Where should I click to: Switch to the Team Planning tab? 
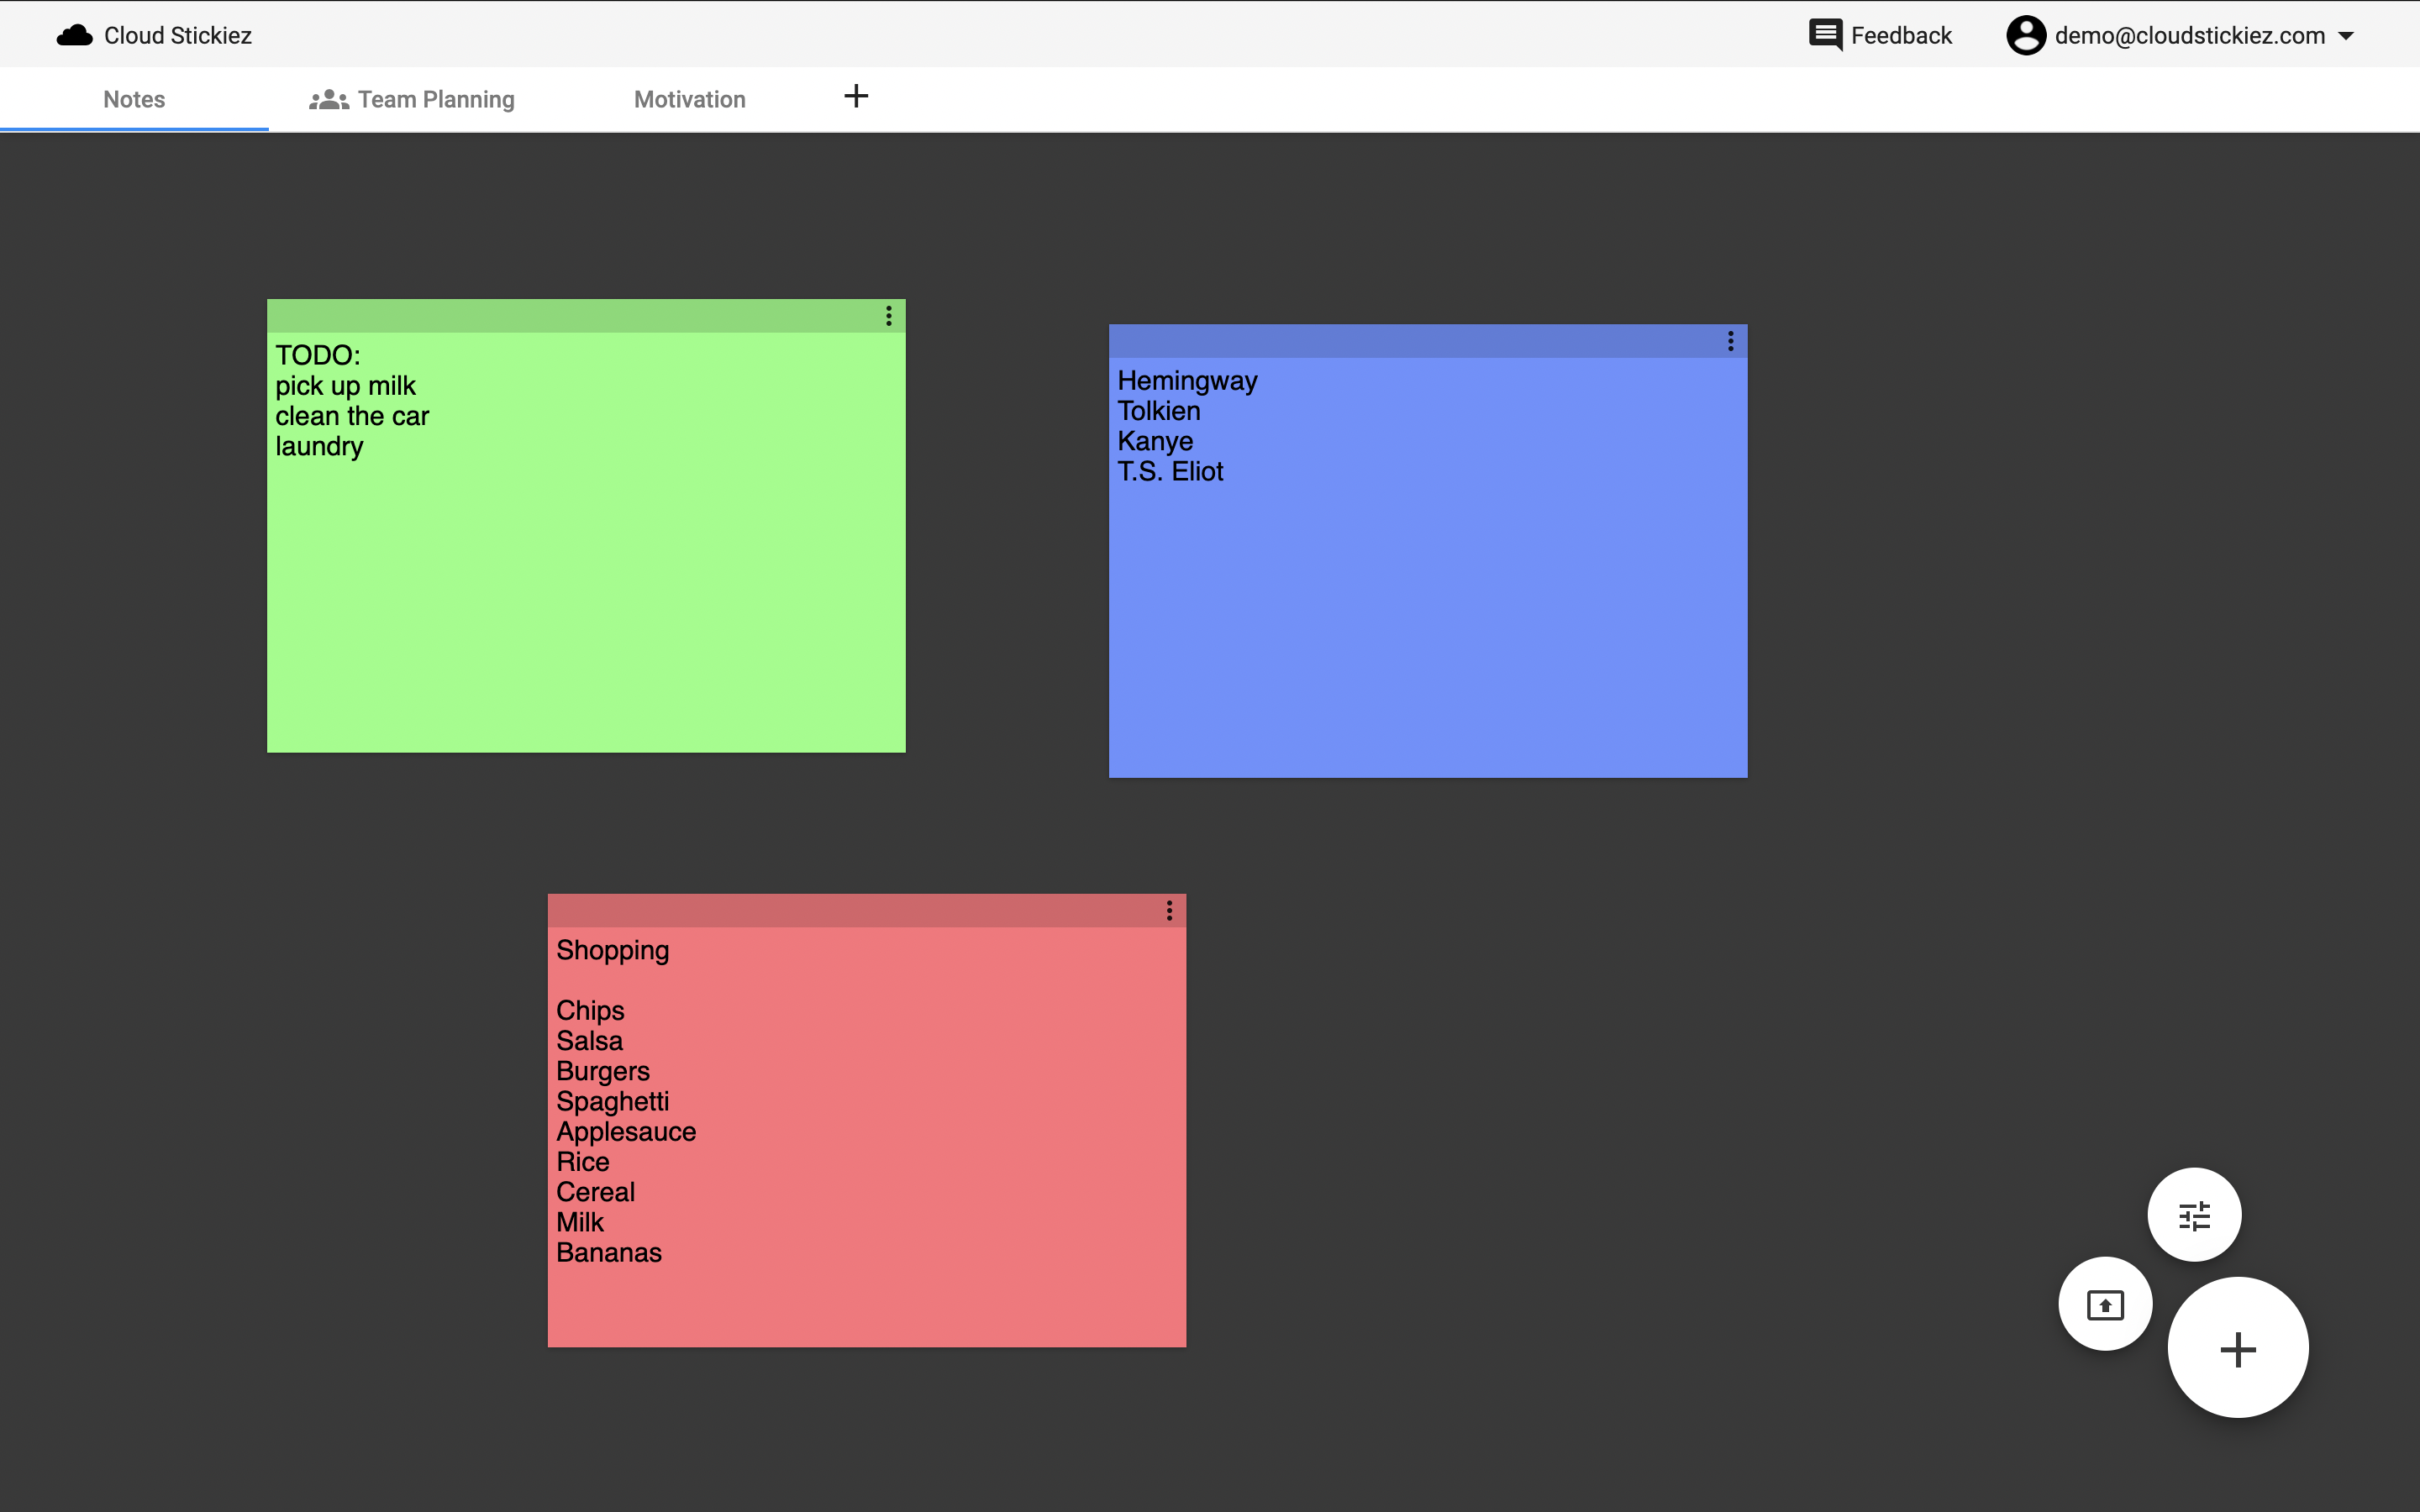click(435, 98)
